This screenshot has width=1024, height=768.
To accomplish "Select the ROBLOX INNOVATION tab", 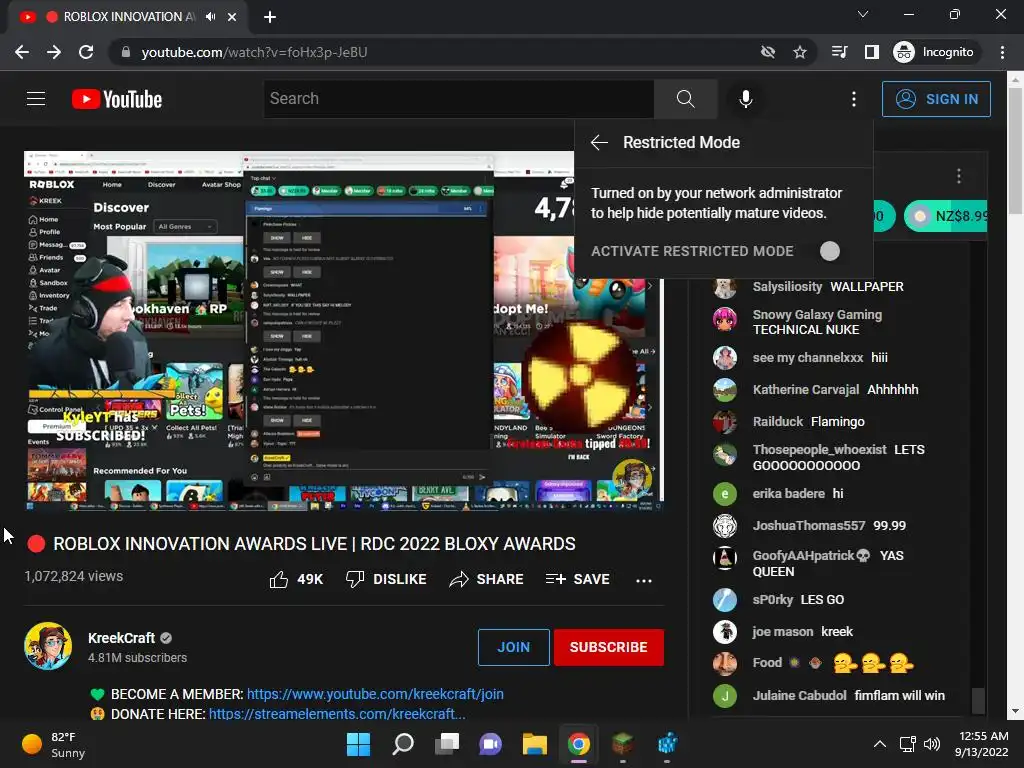I will pyautogui.click(x=127, y=17).
